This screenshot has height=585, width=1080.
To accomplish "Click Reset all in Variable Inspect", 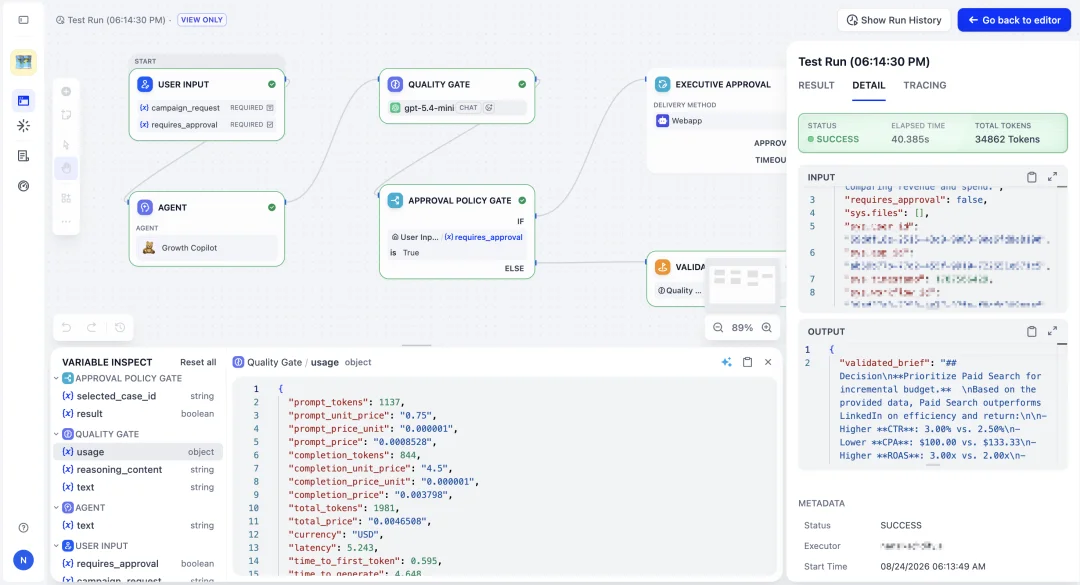I will (x=198, y=362).
